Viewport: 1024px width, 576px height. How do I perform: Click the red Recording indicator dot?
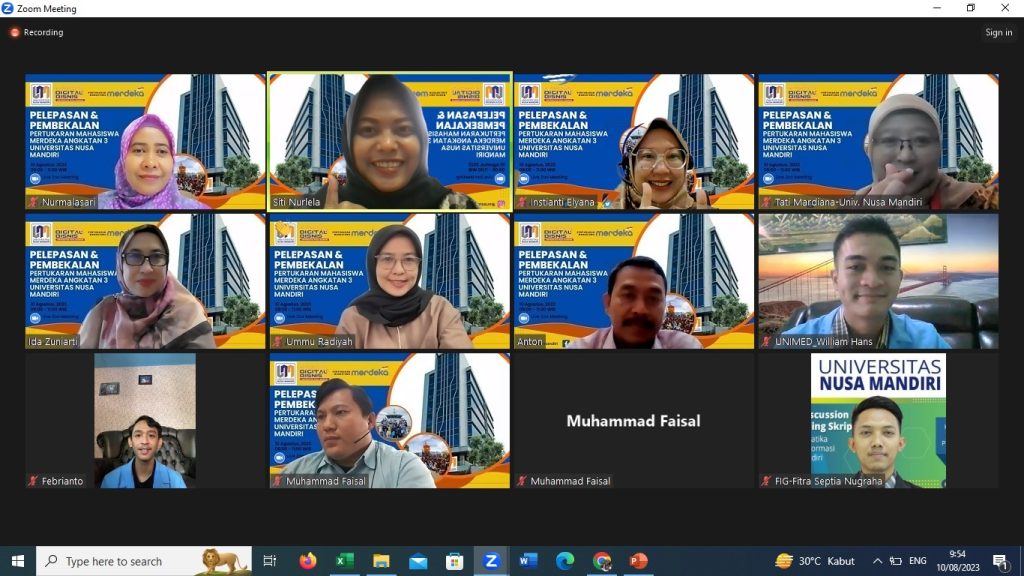[14, 33]
